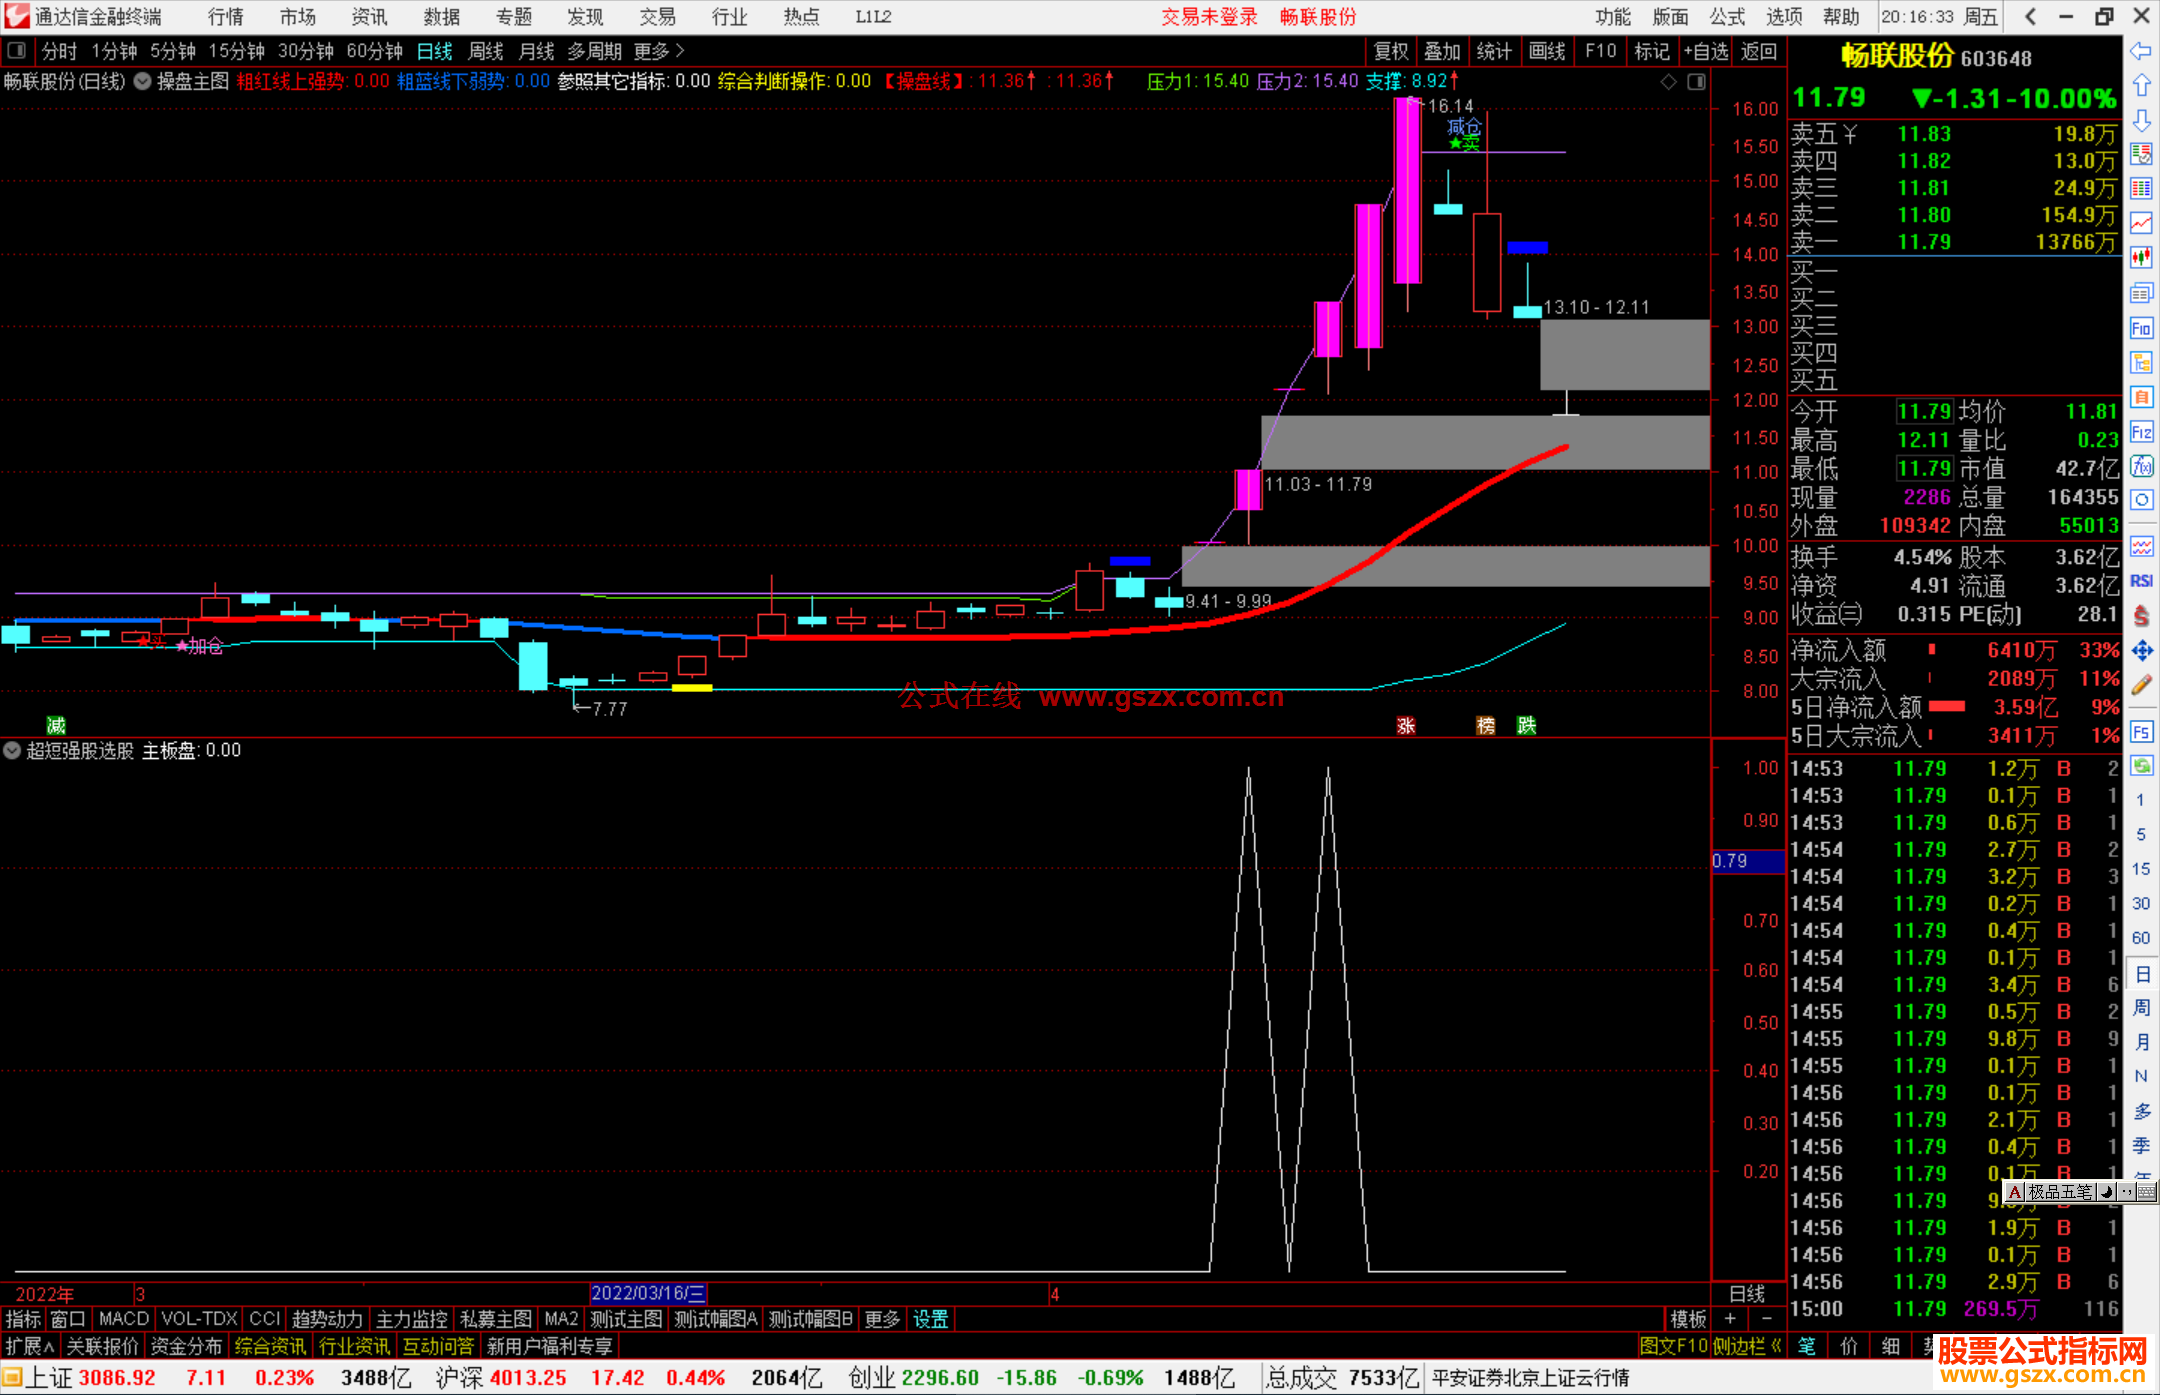Screen dimensions: 2160x1395
Task: Open the 资讯 menu
Action: (369, 16)
